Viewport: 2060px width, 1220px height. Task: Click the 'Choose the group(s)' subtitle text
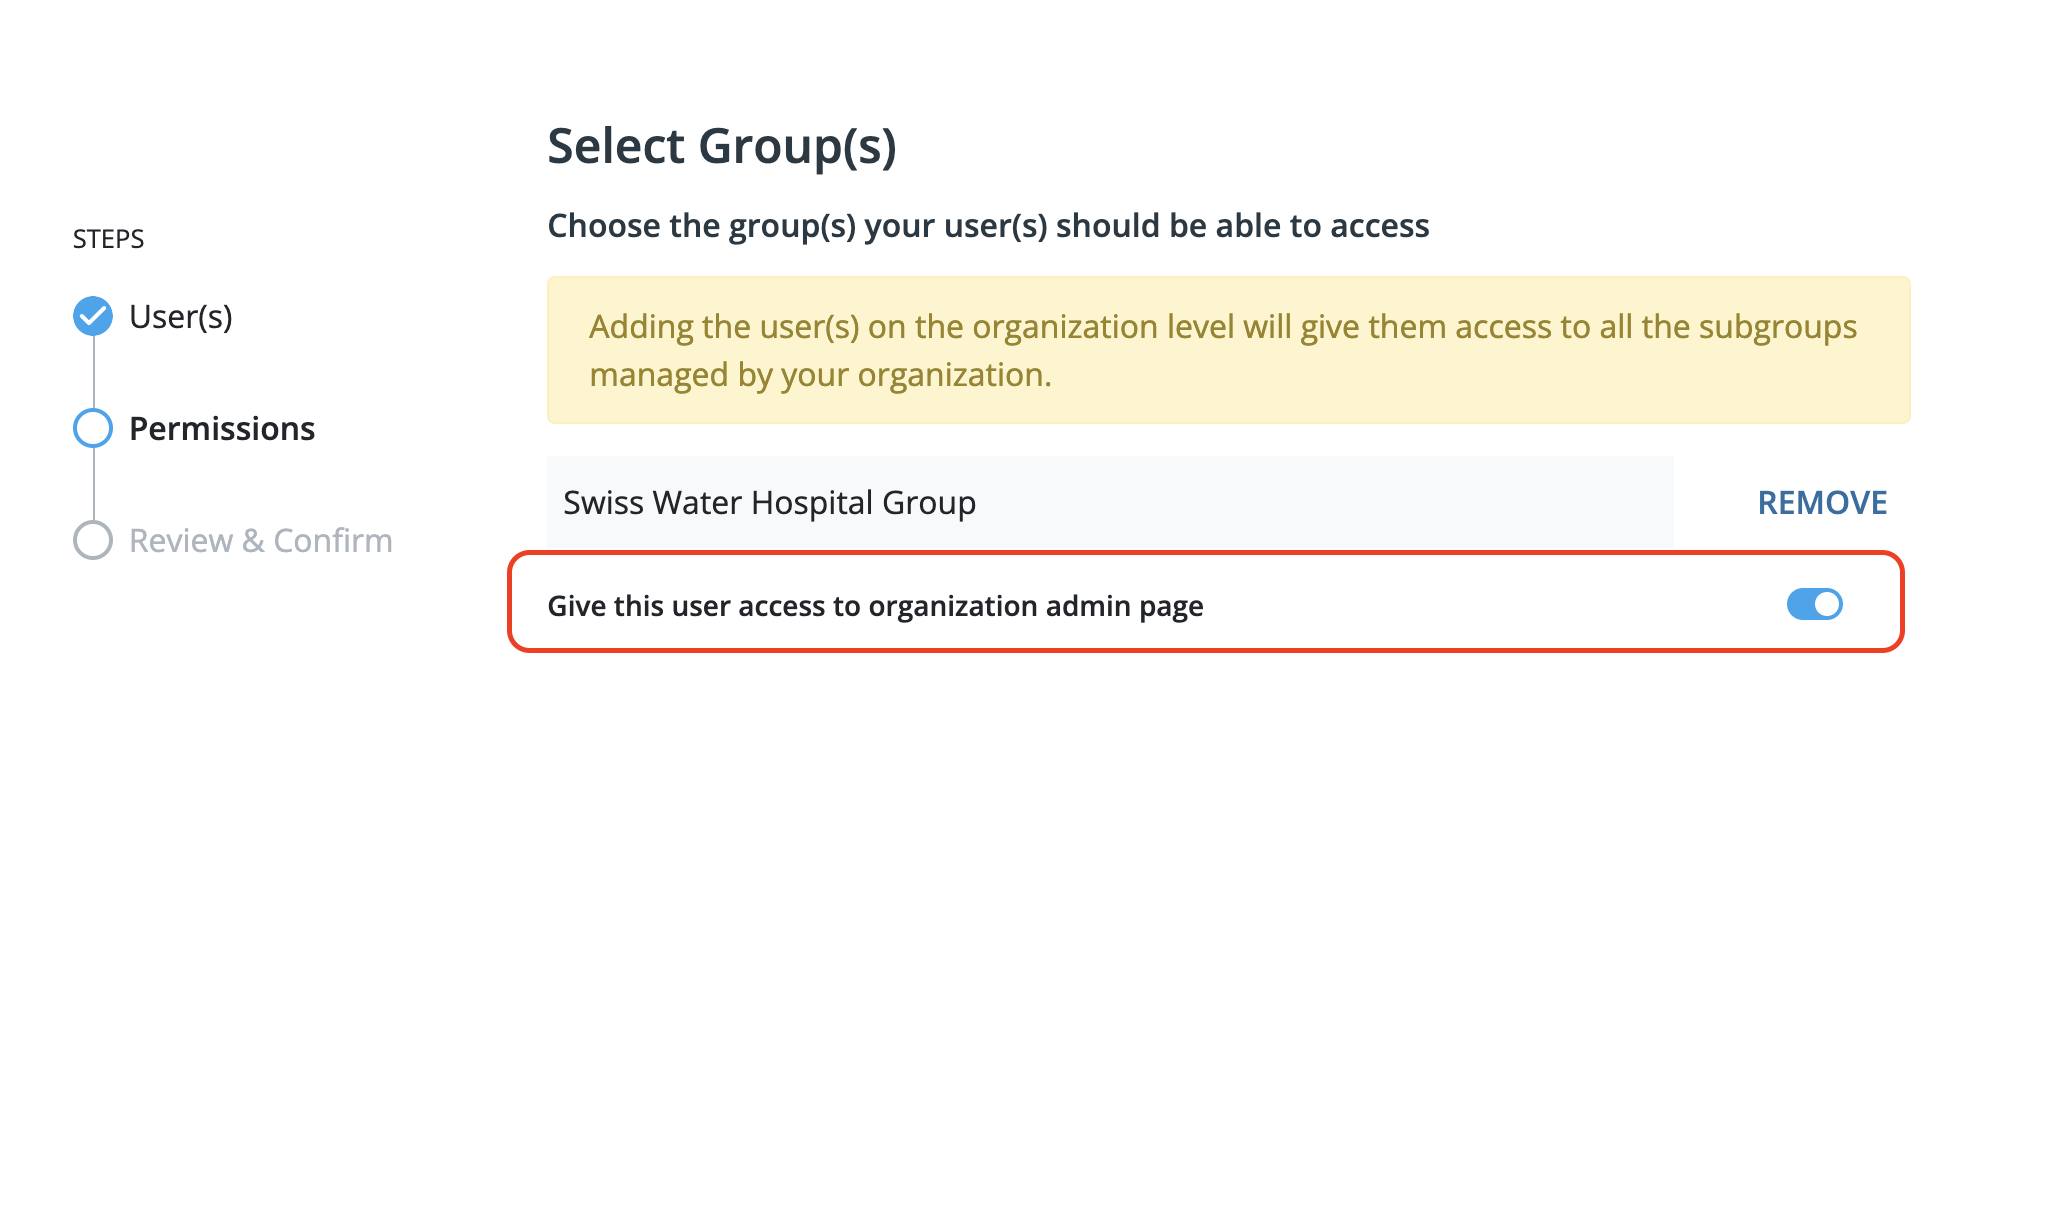click(x=988, y=226)
